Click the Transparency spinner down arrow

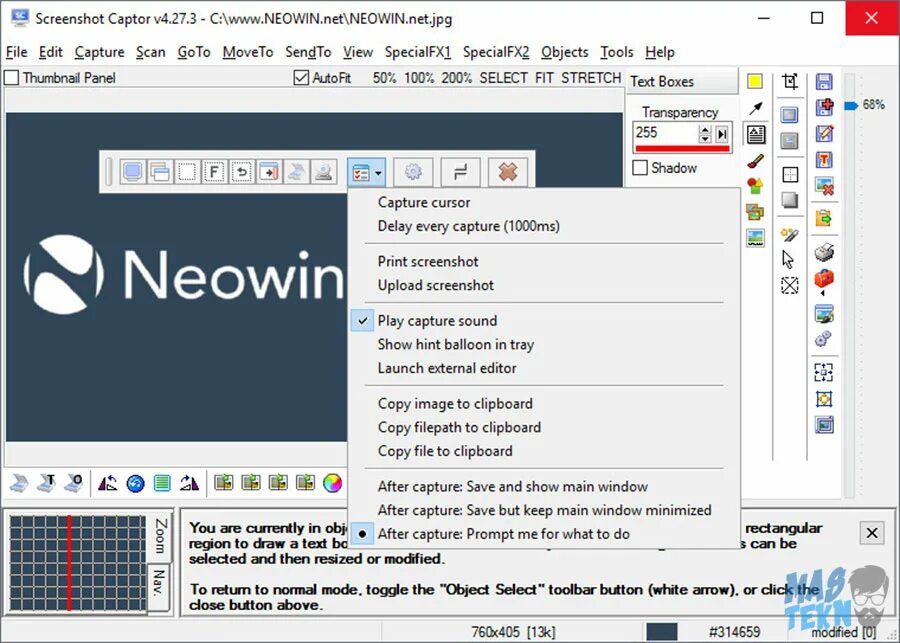(x=705, y=138)
